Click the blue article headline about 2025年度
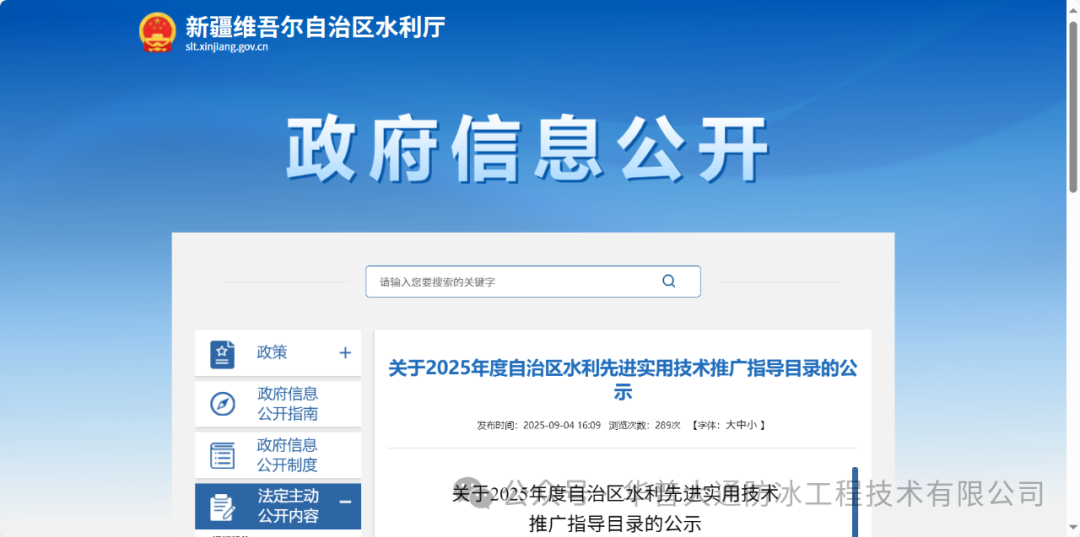Viewport: 1080px width, 537px height. [622, 380]
